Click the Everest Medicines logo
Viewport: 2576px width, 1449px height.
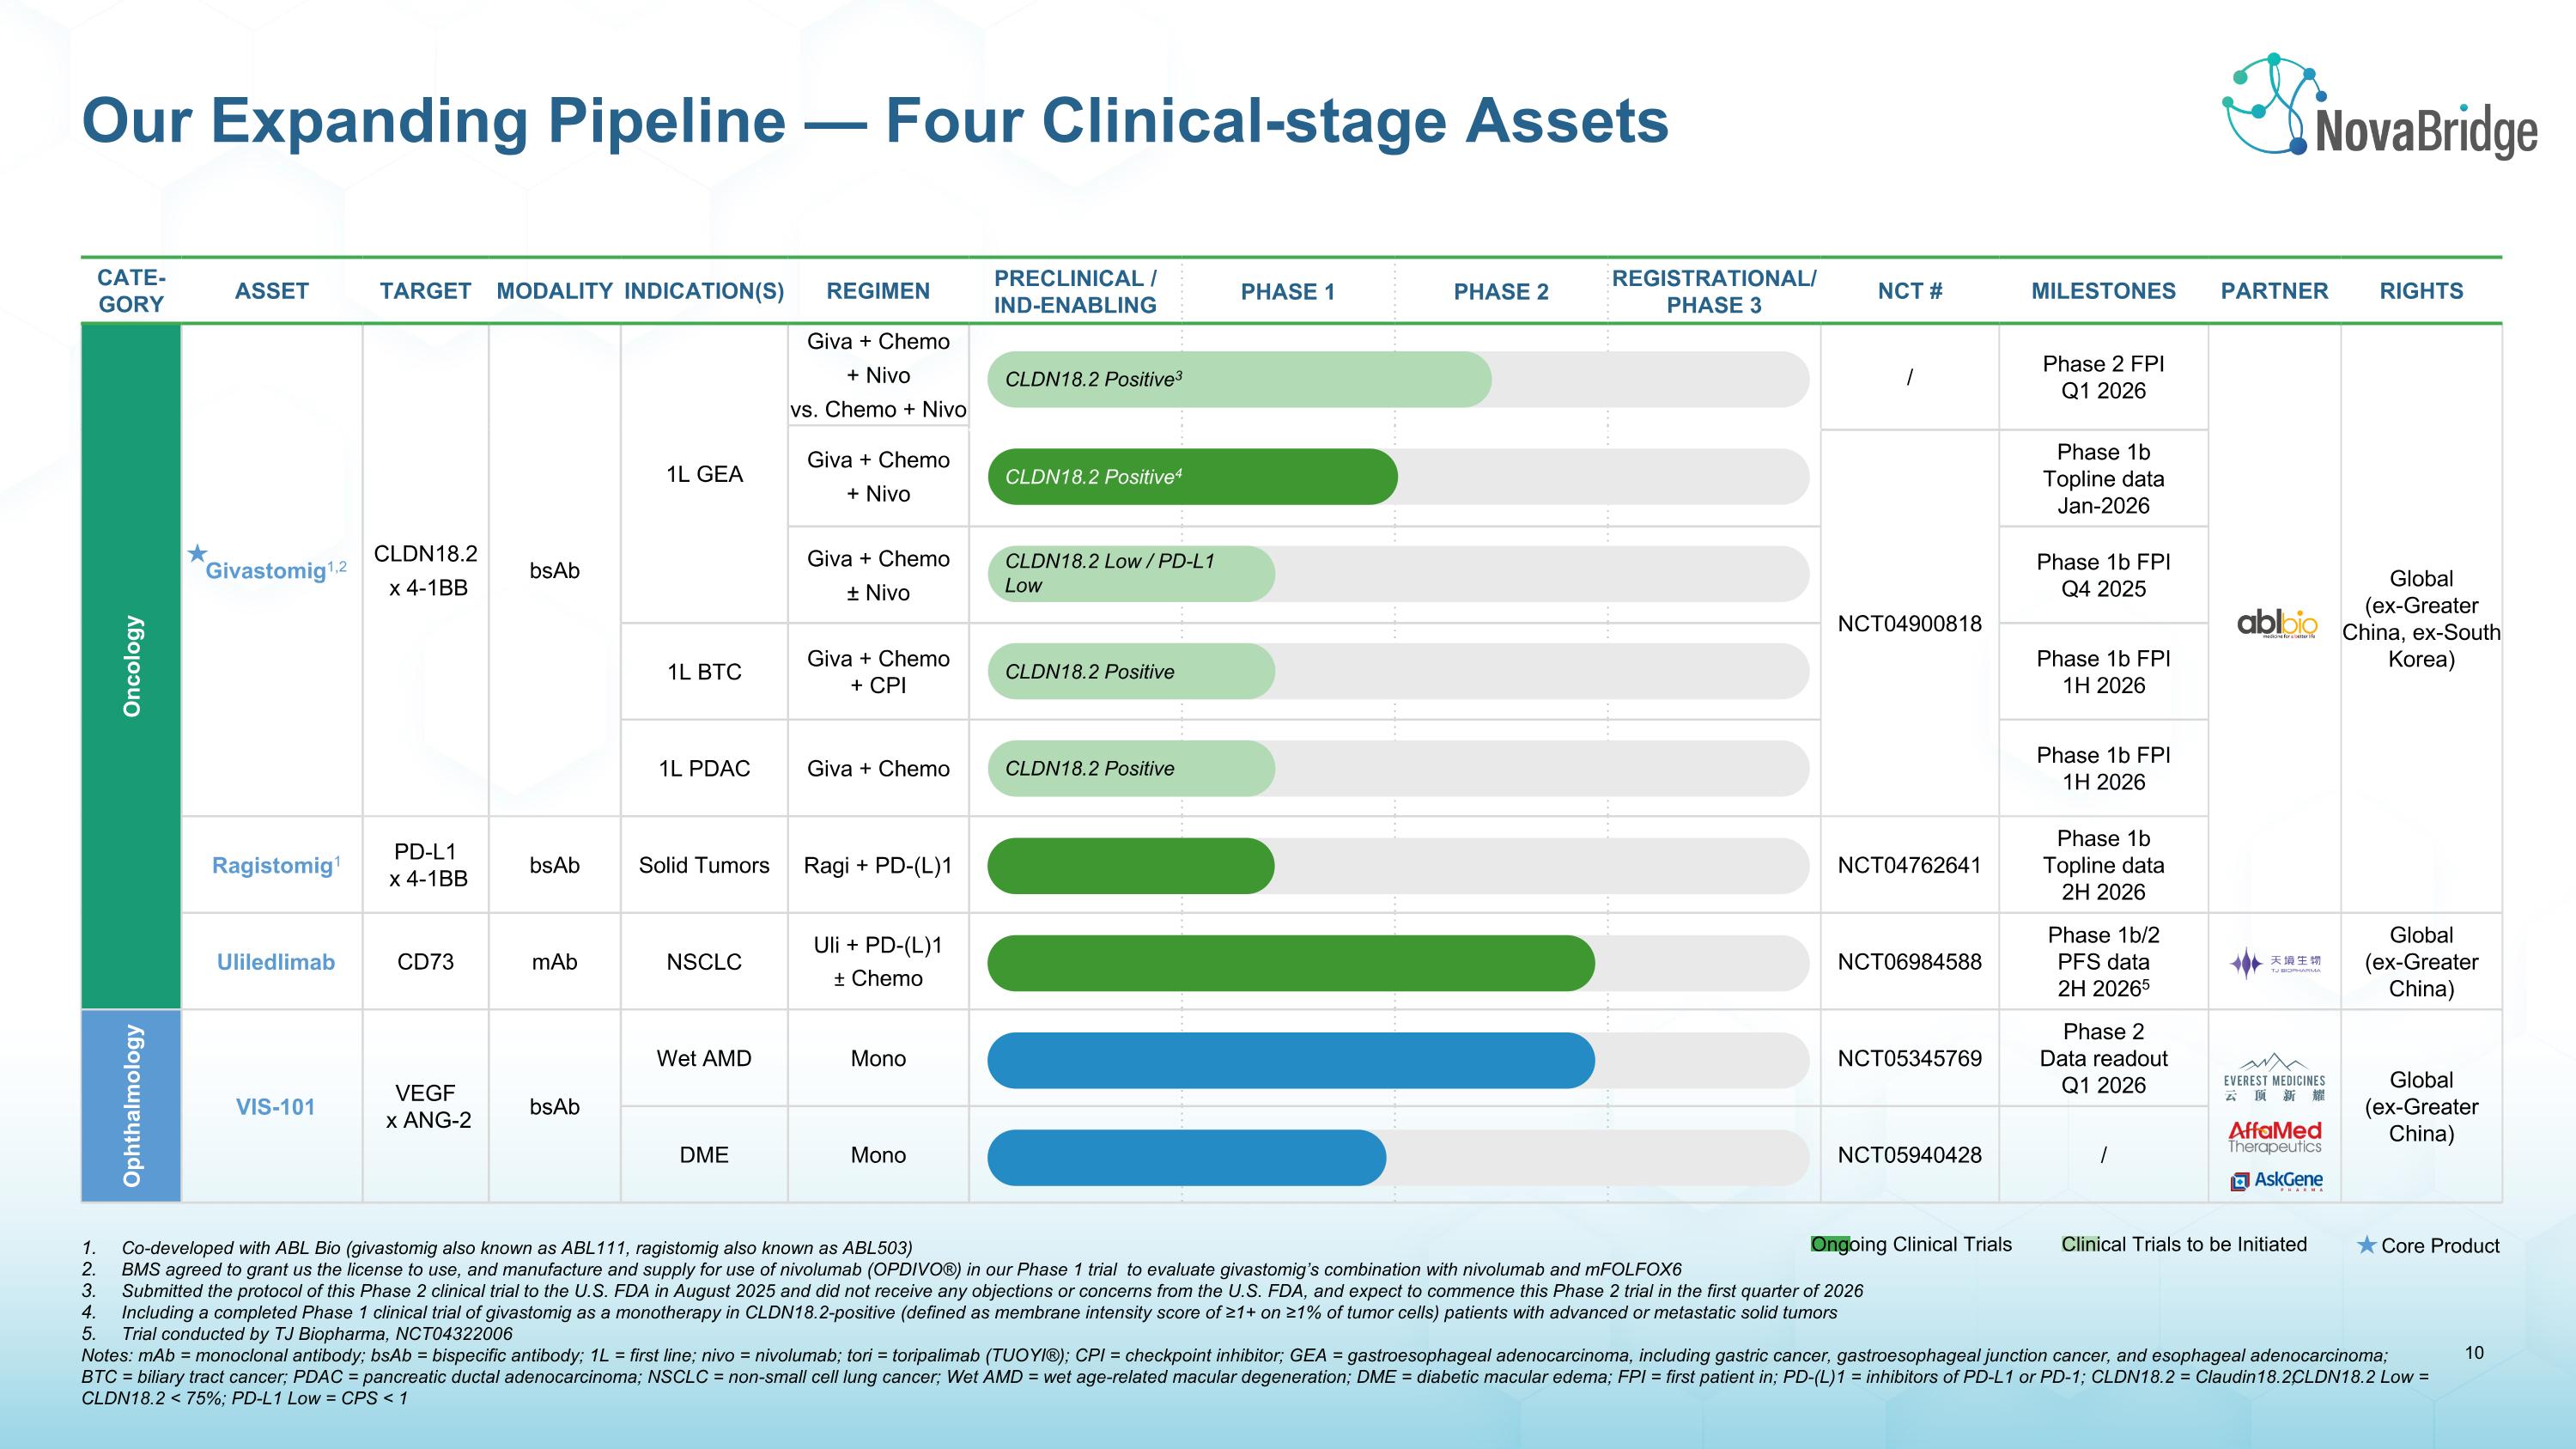coord(2274,1078)
